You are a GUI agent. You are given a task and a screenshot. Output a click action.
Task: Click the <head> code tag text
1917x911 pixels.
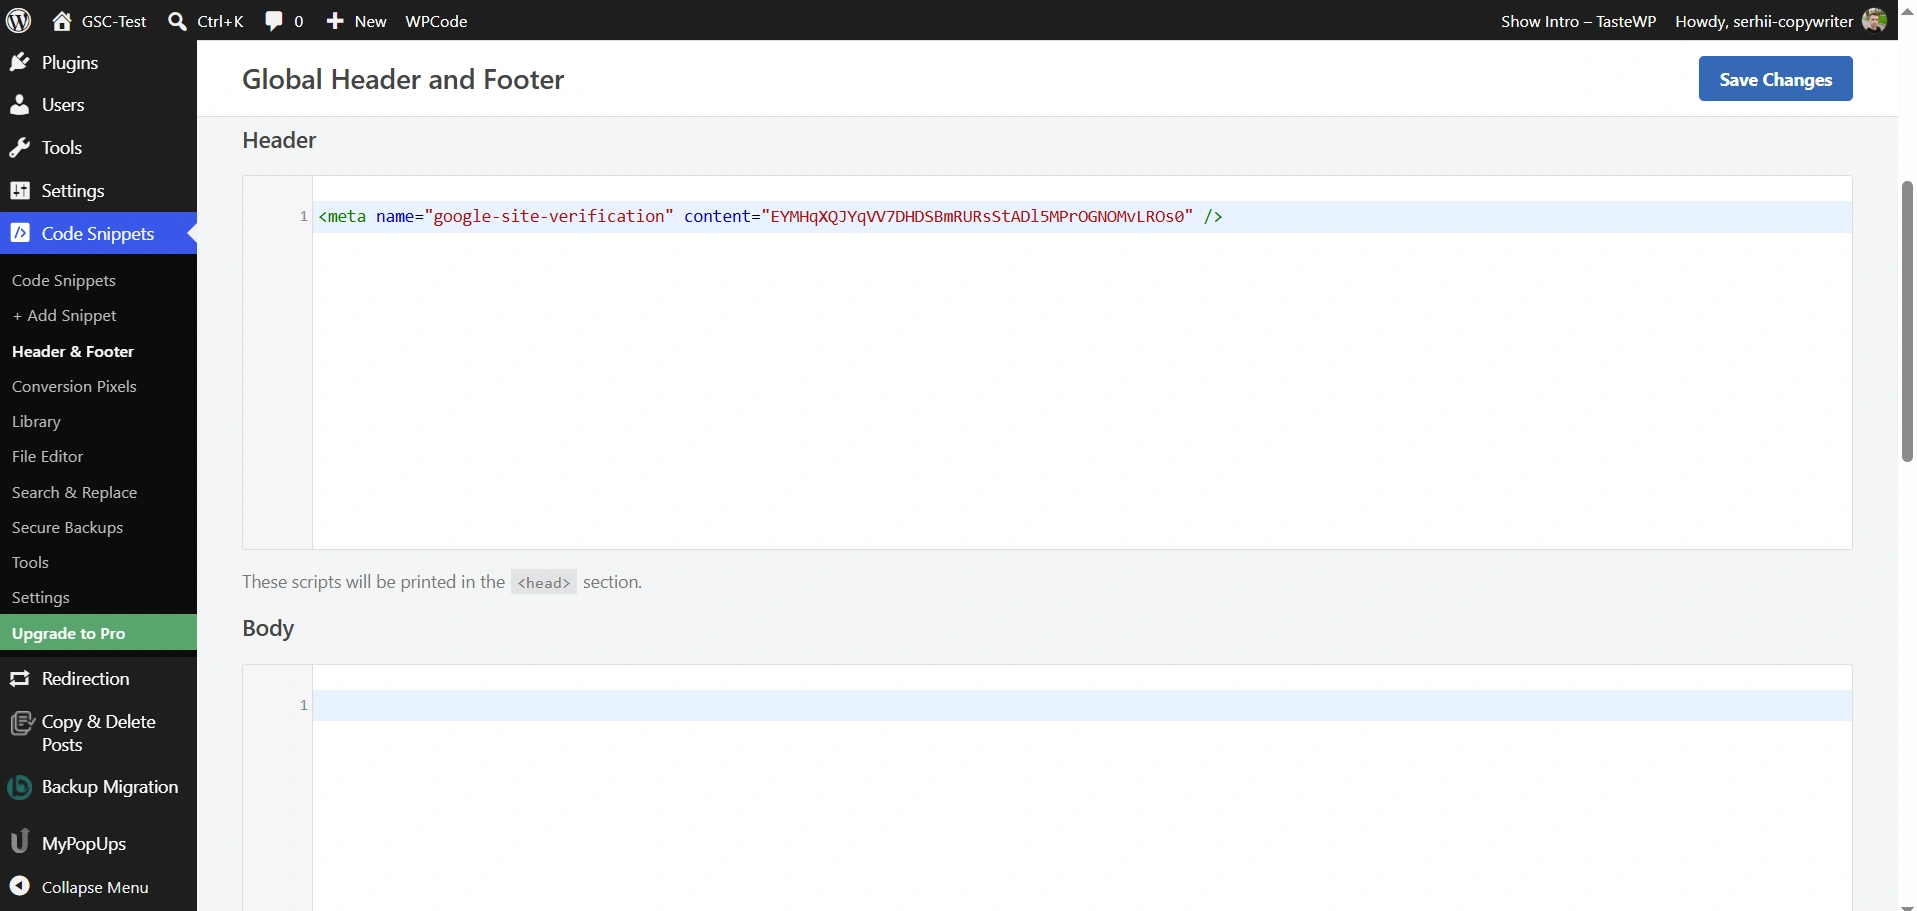[543, 582]
